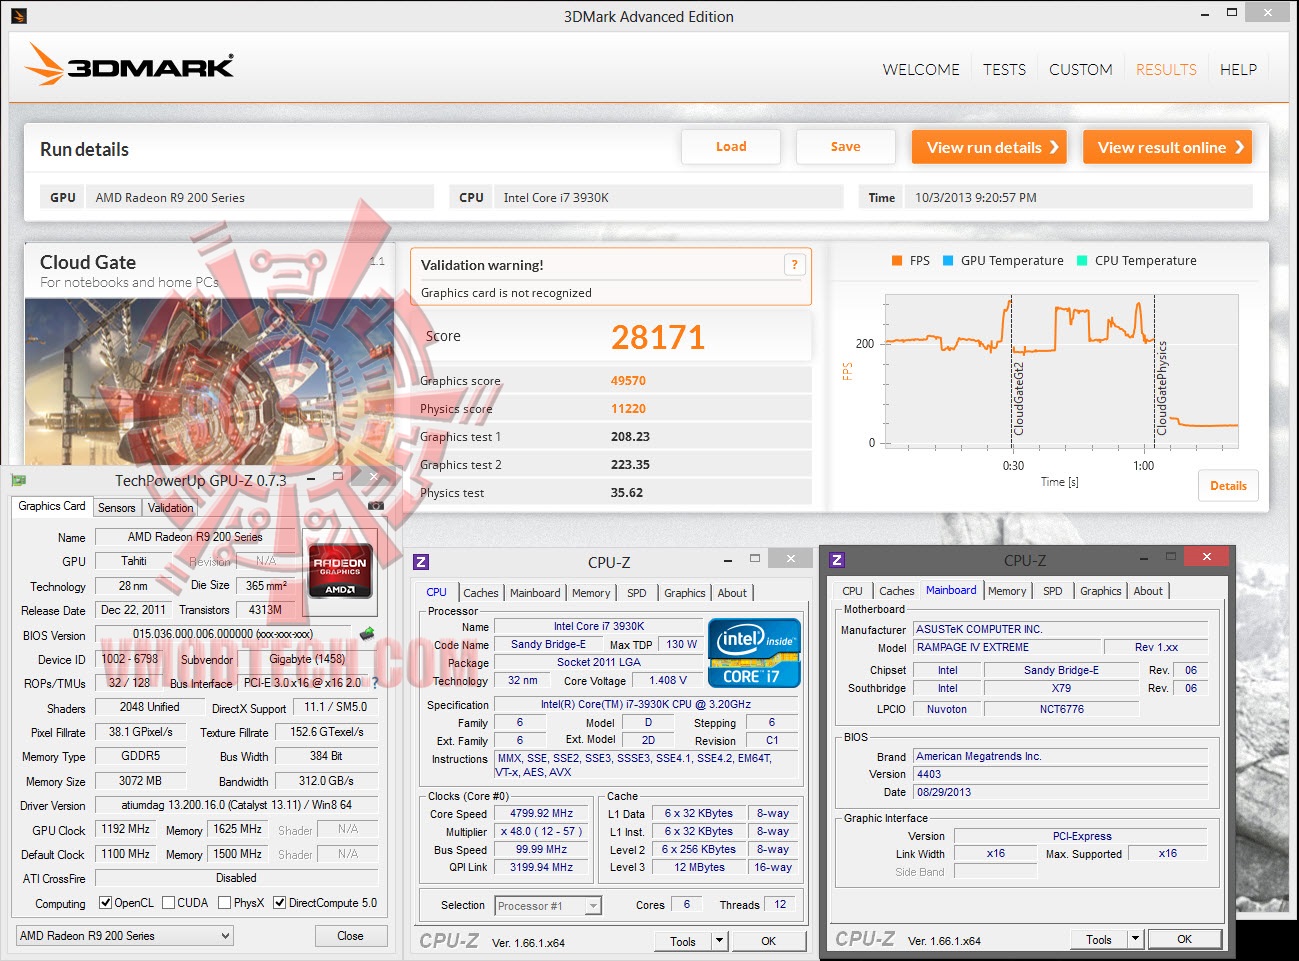
Task: Click the Details button under the FPS chart
Action: click(x=1228, y=486)
